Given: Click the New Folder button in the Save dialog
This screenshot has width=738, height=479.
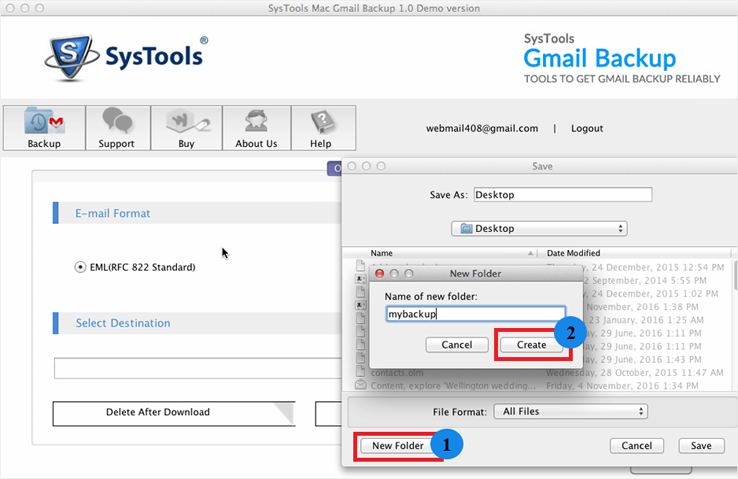Looking at the screenshot, I should 398,446.
